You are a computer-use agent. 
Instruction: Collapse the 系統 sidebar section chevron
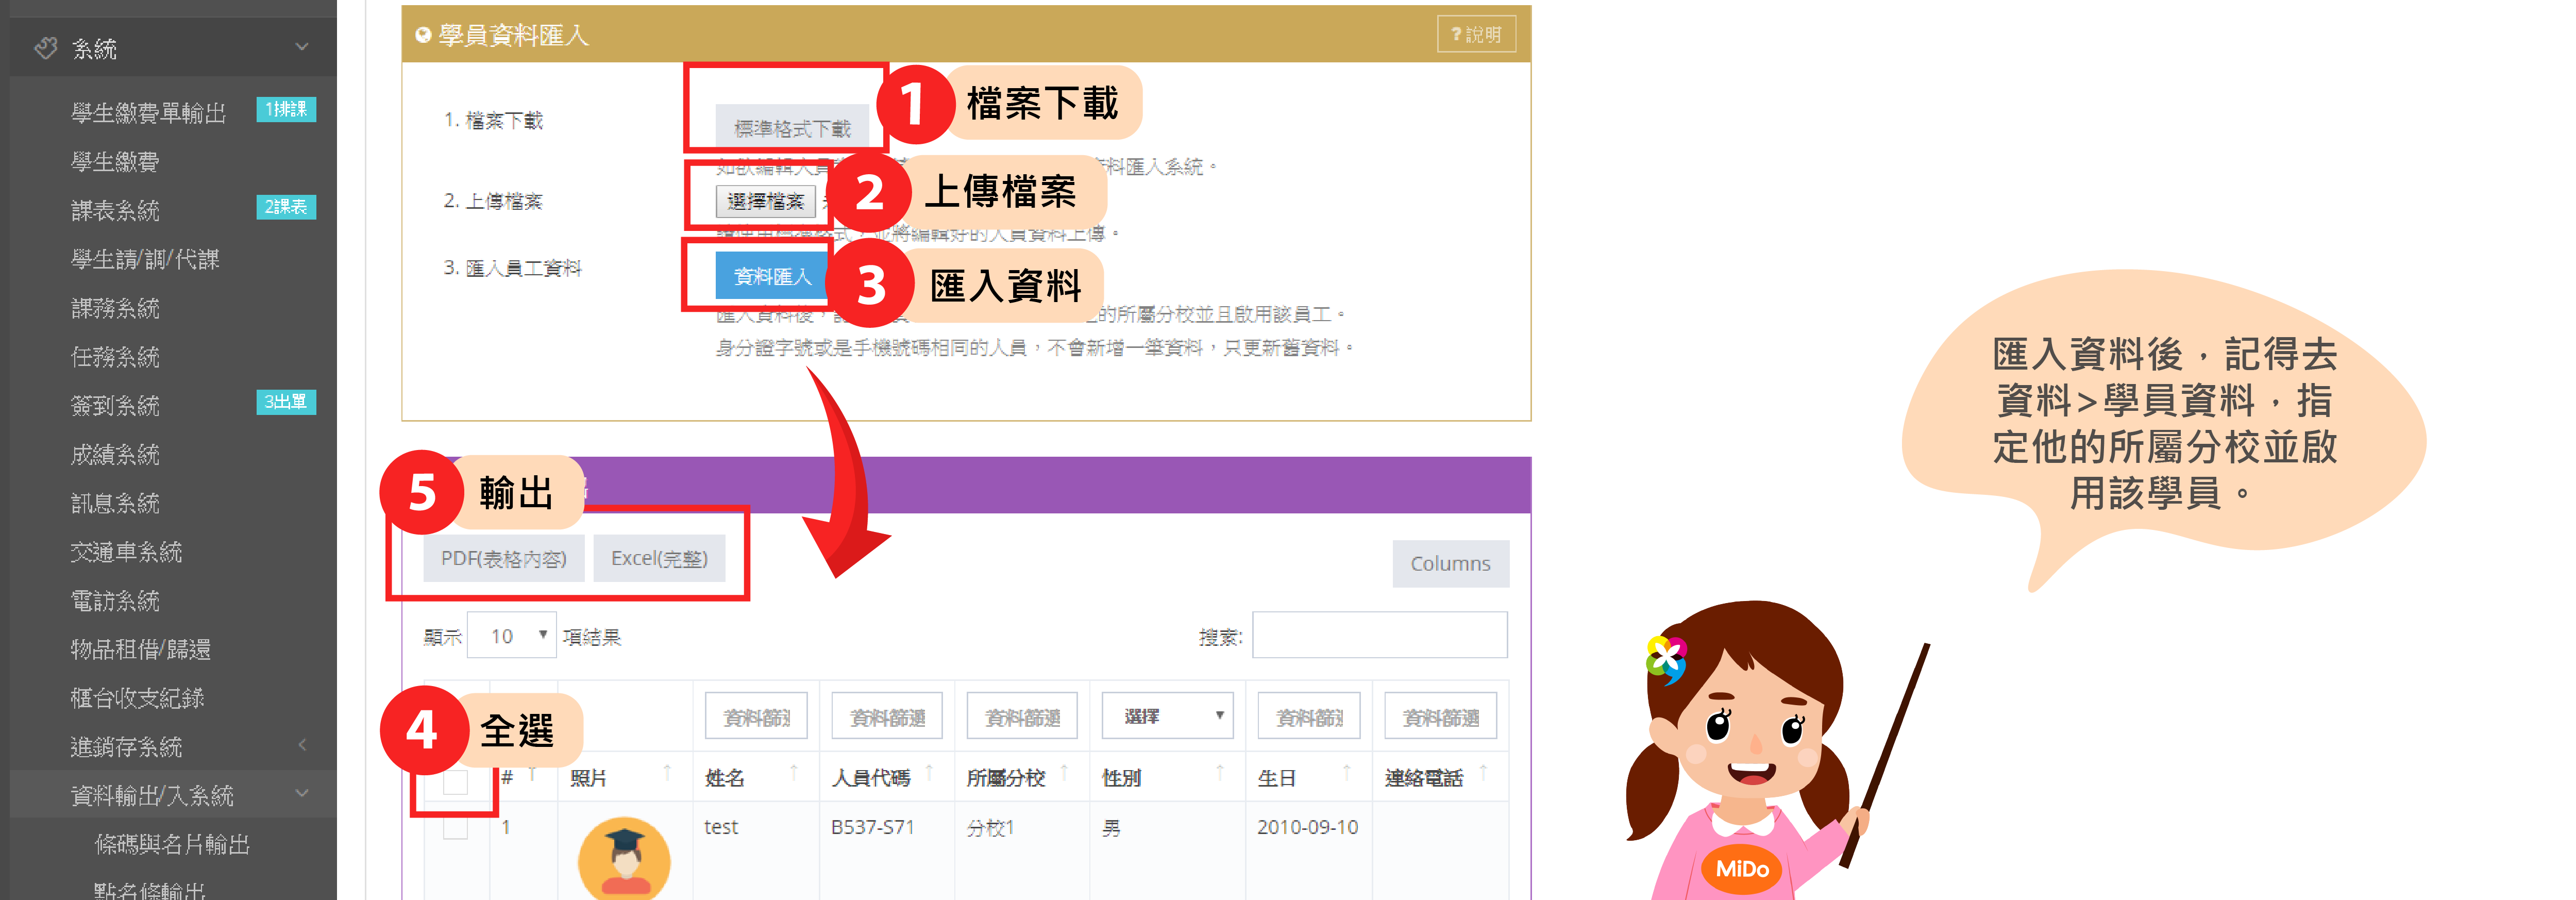point(302,47)
